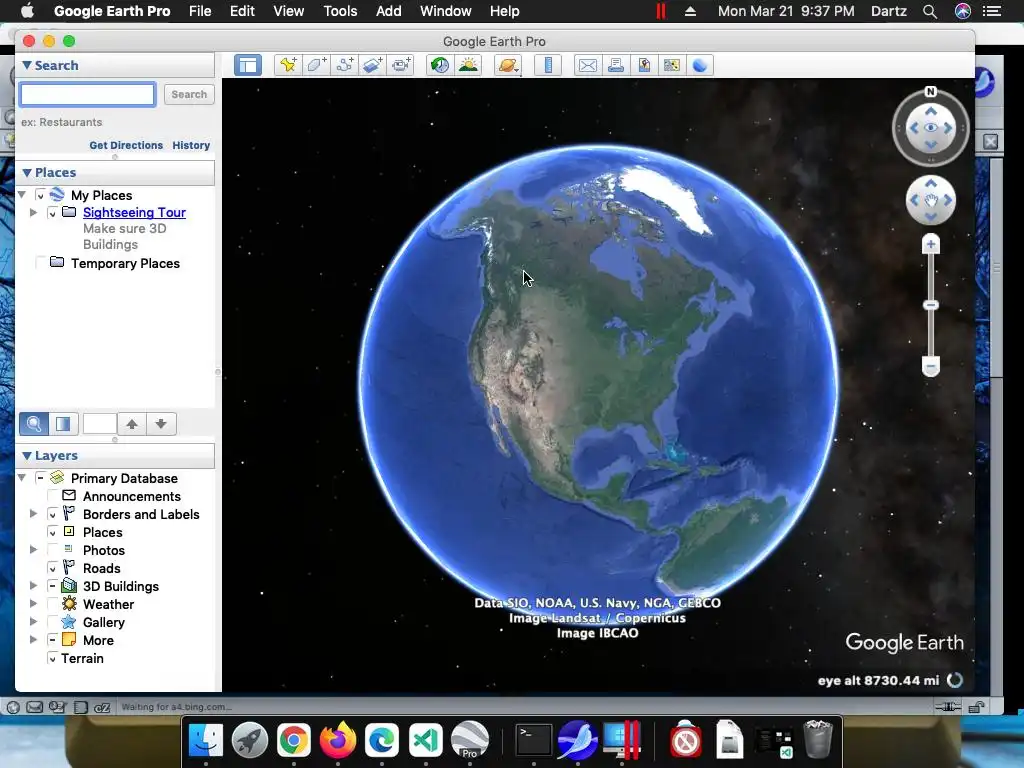Move selected place up arrow

[x=132, y=424]
